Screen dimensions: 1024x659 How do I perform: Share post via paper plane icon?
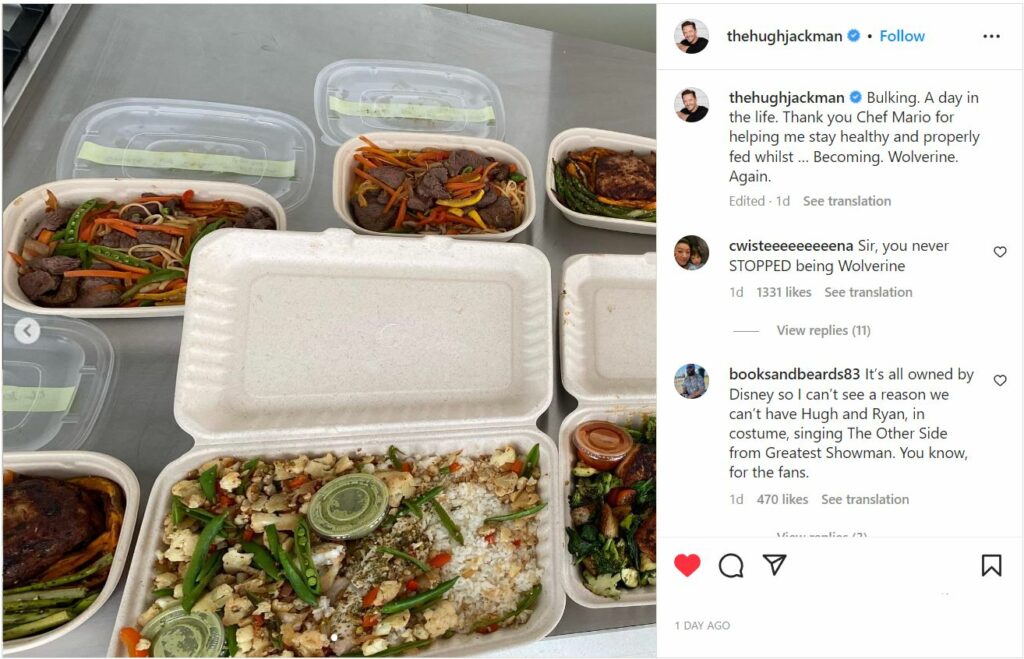(x=775, y=565)
